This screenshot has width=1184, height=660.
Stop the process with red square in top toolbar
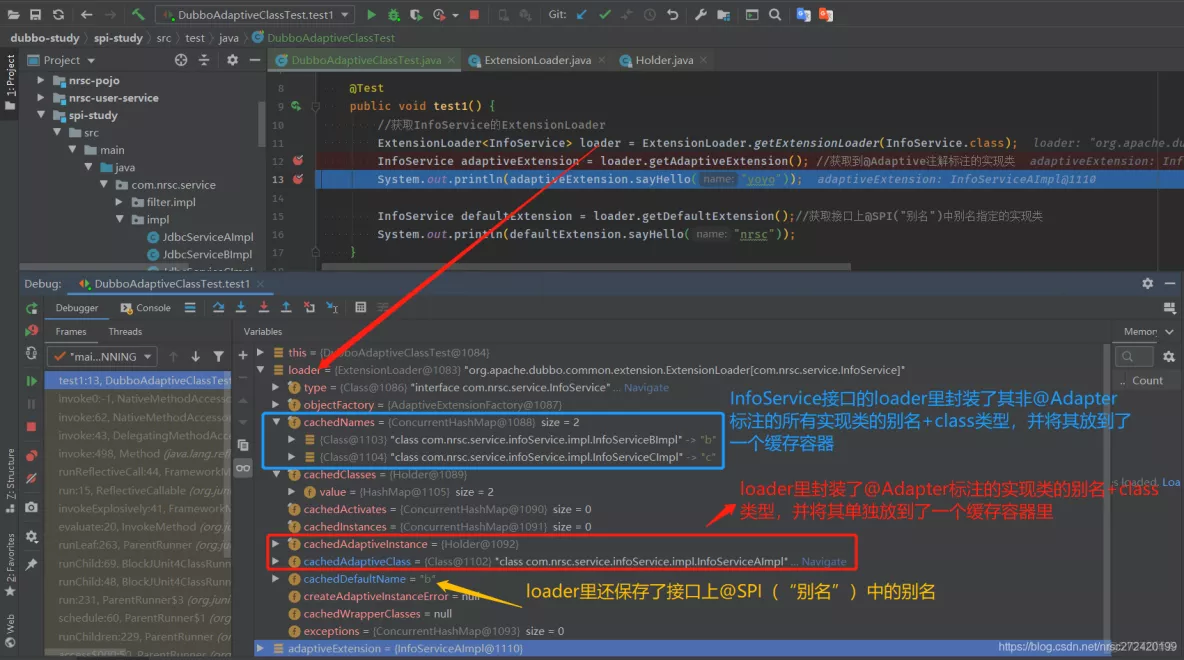[x=474, y=14]
